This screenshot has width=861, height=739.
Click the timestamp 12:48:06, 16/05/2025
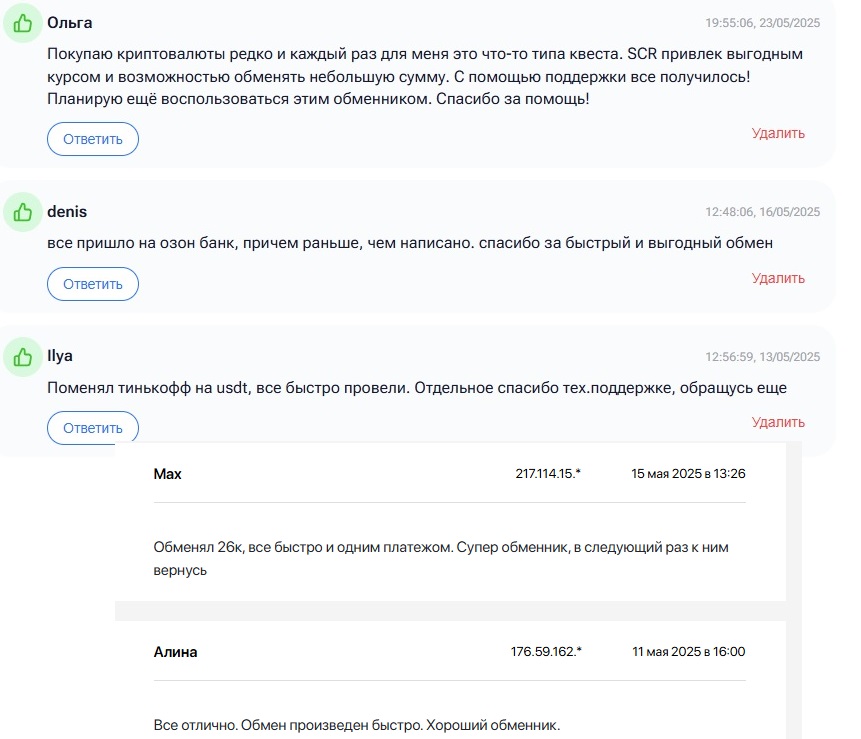pos(762,212)
